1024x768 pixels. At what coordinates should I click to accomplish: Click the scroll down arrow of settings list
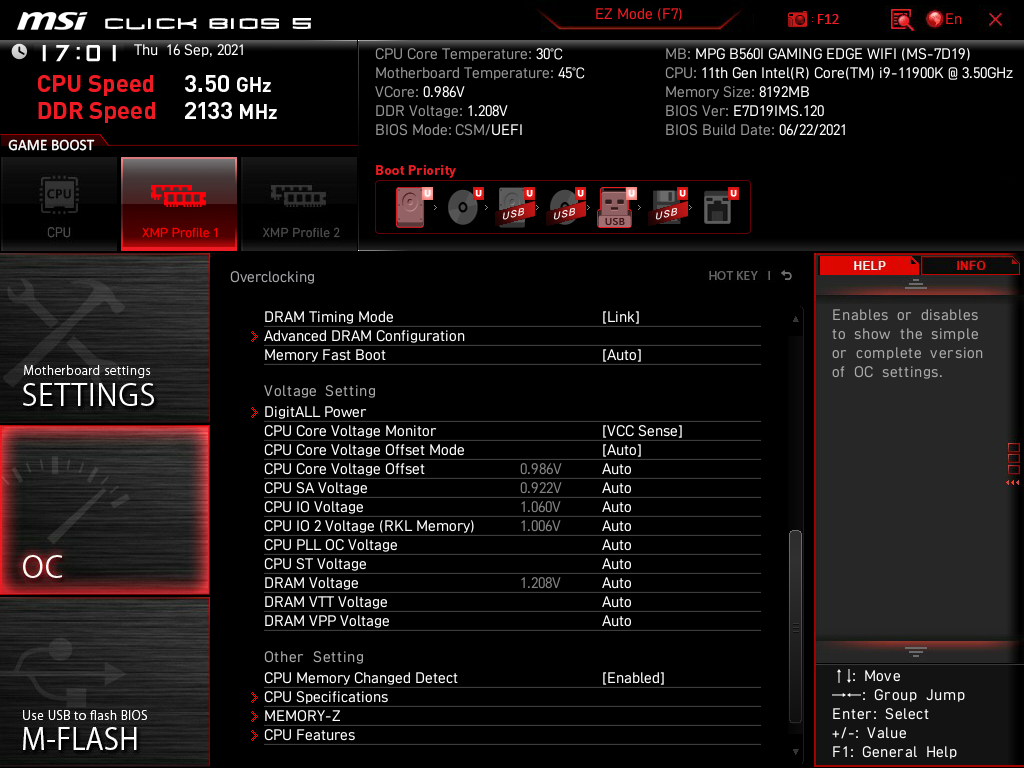pyautogui.click(x=795, y=752)
